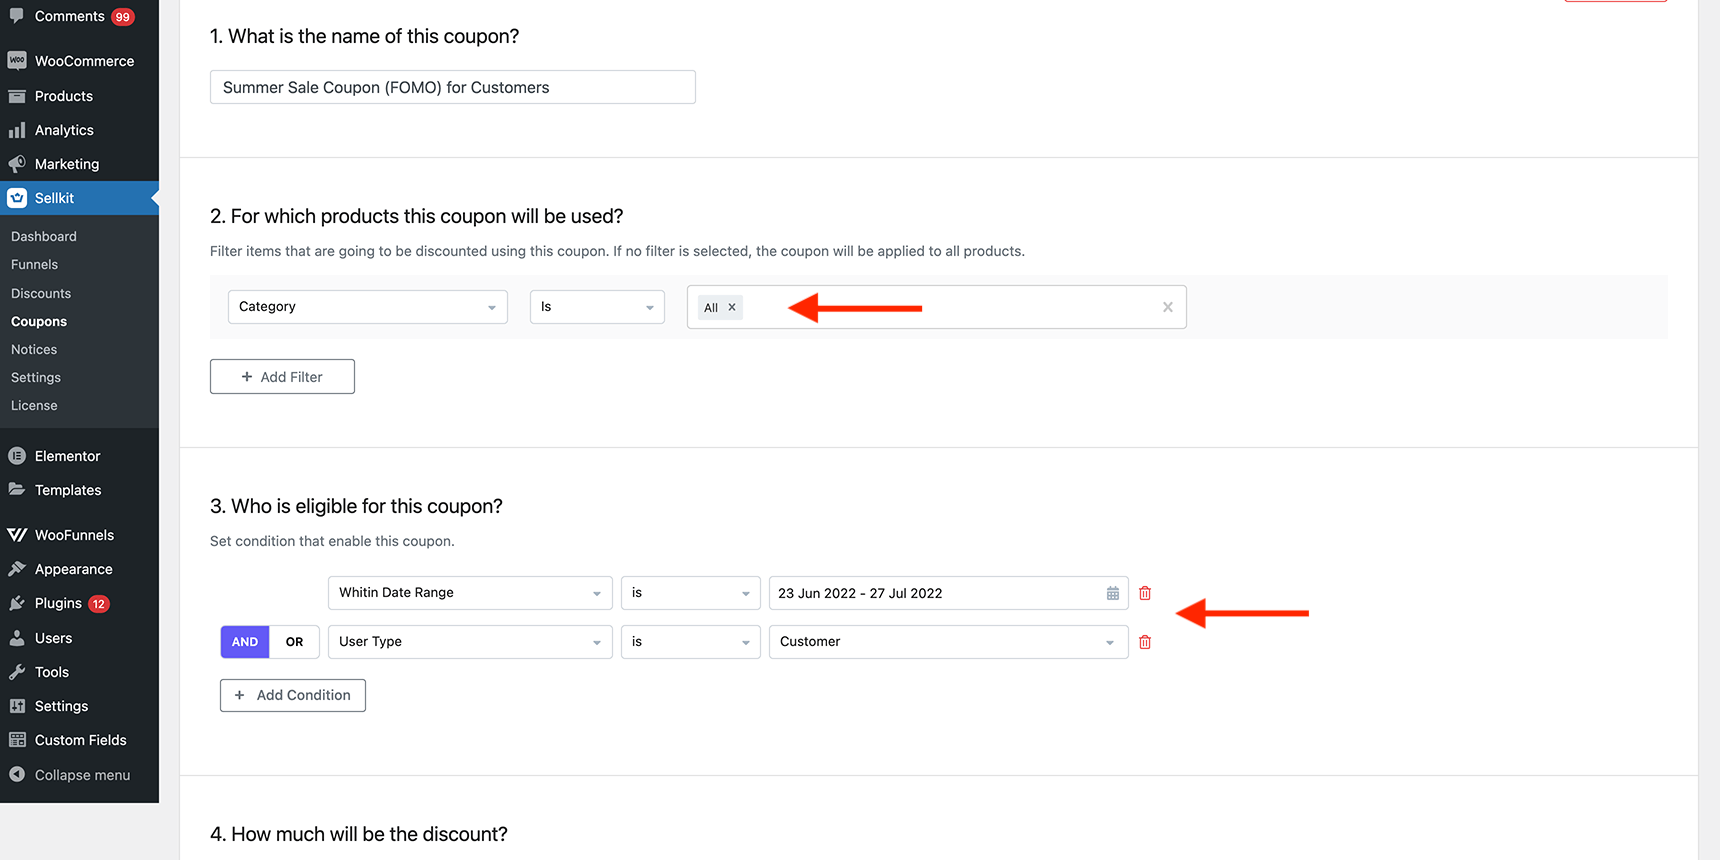Remove the All category tag
The height and width of the screenshot is (860, 1720).
[732, 307]
